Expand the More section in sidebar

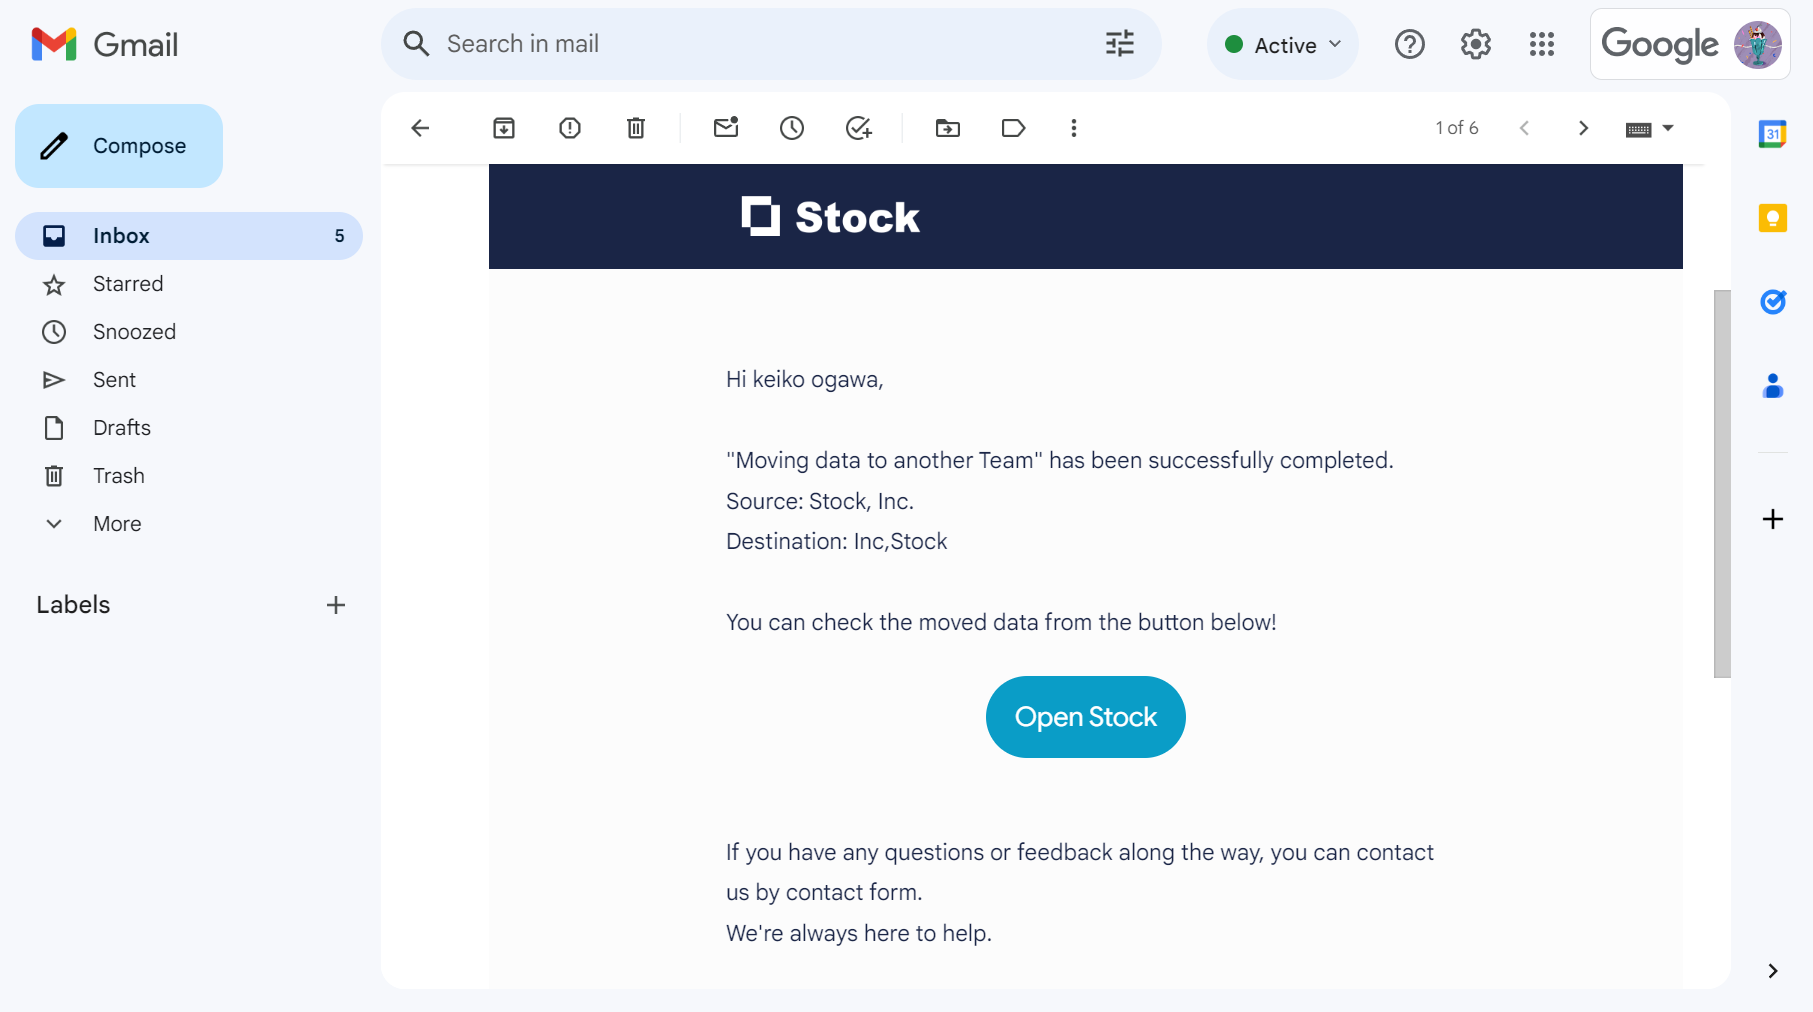point(116,523)
